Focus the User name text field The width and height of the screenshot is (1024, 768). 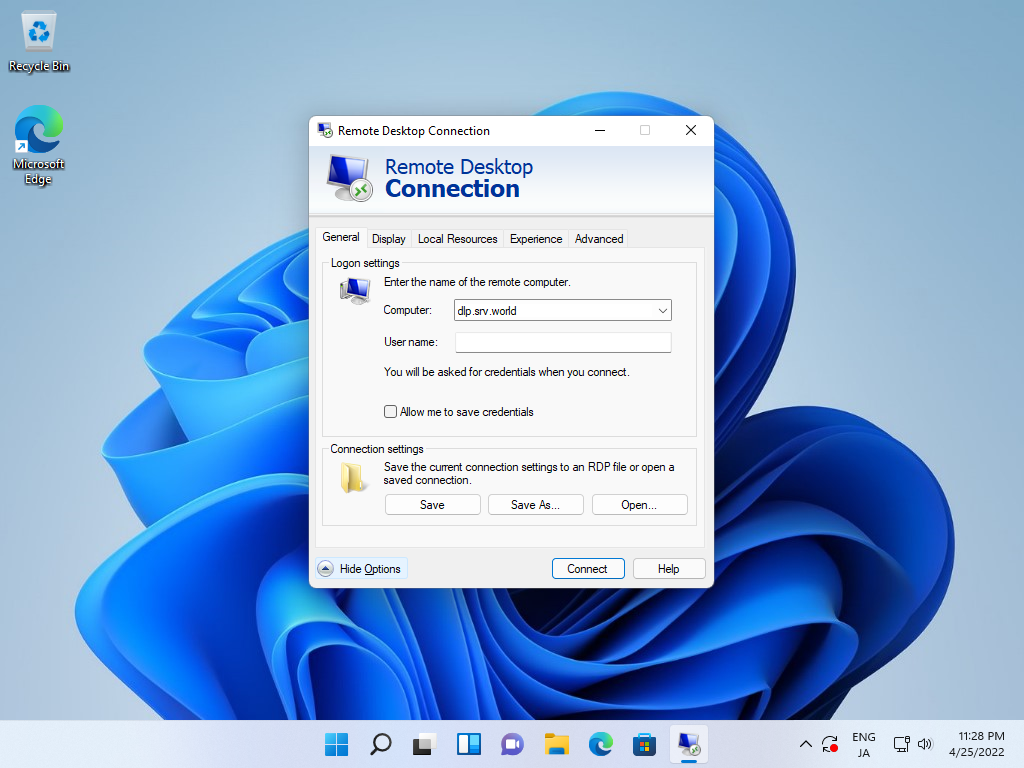(x=563, y=342)
